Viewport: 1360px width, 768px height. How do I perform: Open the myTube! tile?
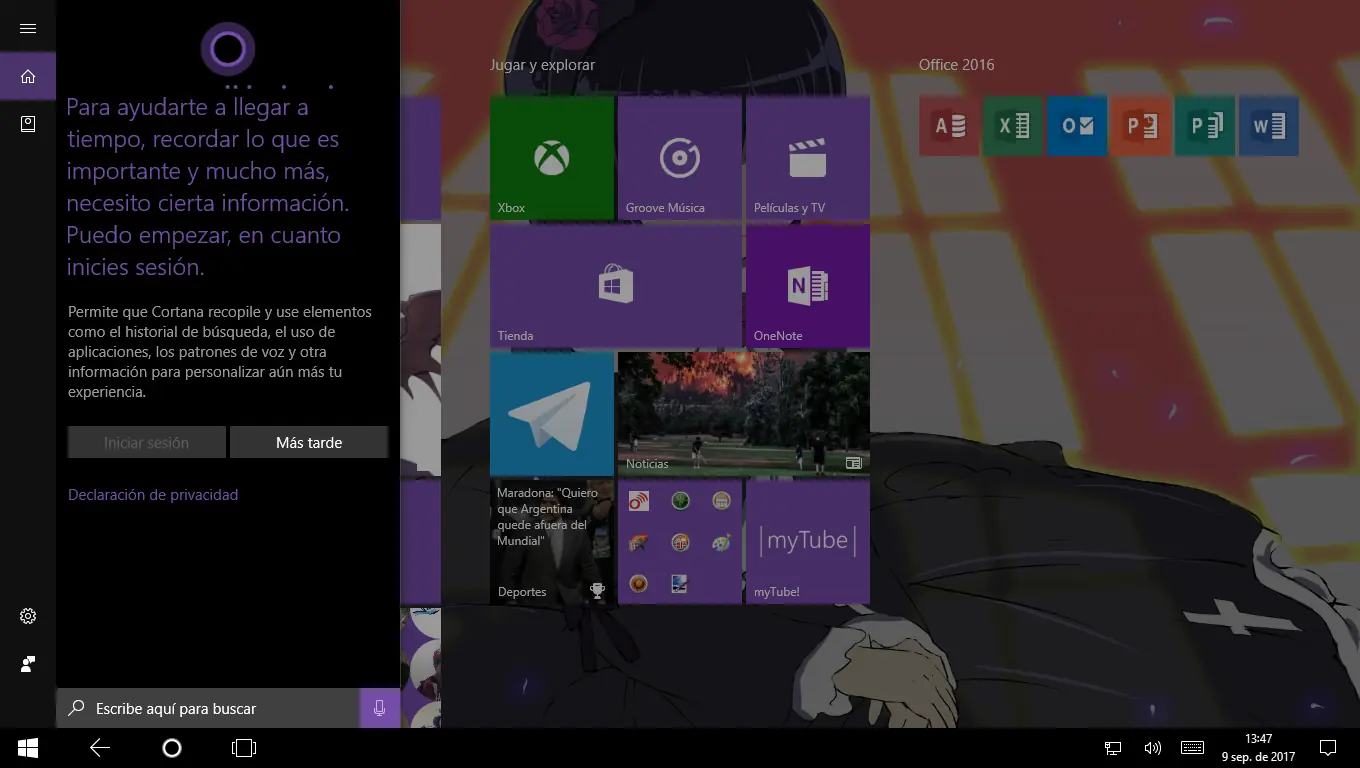[807, 542]
